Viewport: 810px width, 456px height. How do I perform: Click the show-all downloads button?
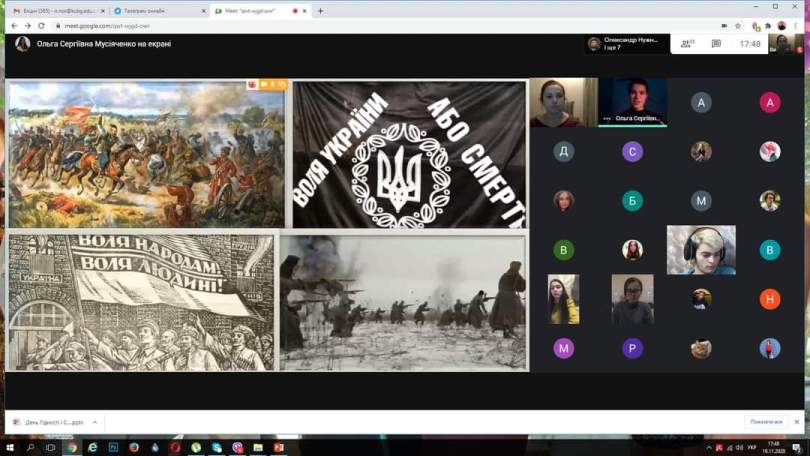click(x=766, y=422)
